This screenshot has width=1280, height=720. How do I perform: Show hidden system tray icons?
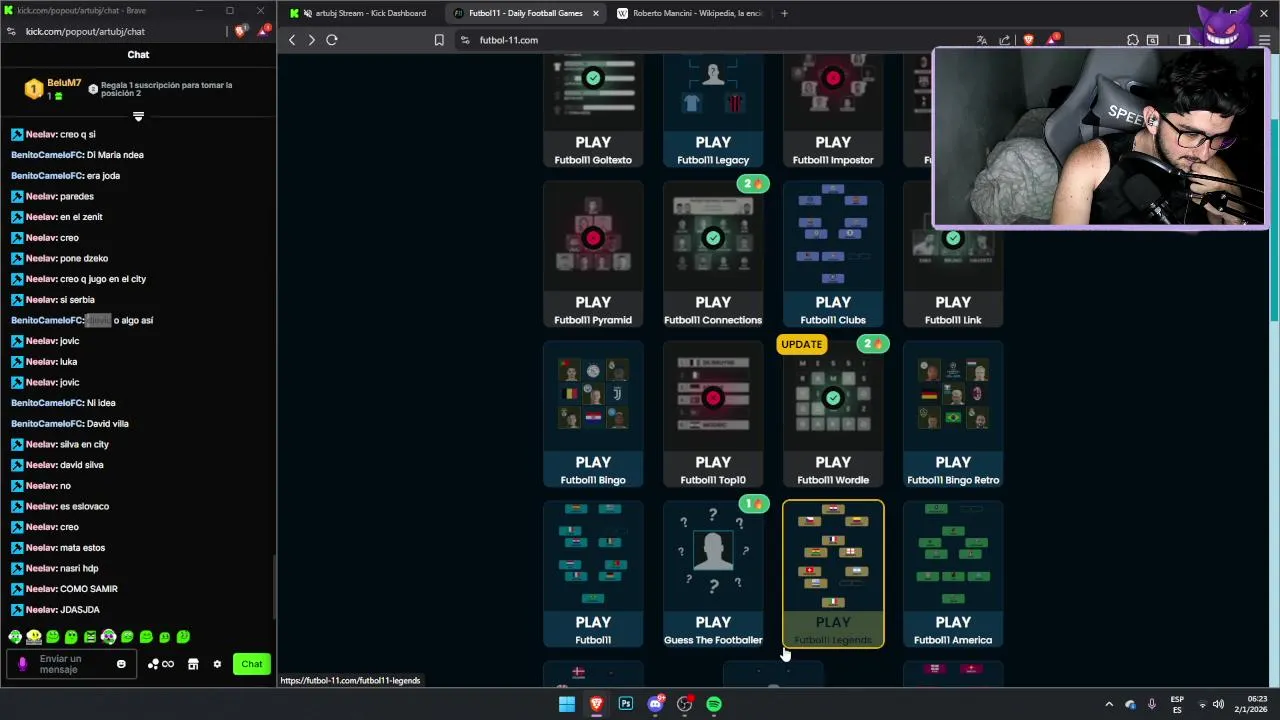(1109, 704)
